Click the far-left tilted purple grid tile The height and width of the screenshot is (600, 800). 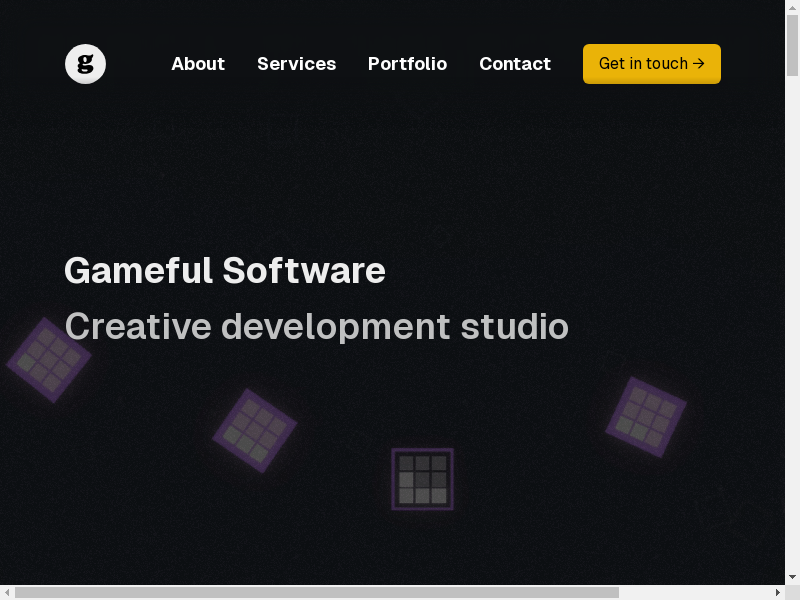click(48, 360)
